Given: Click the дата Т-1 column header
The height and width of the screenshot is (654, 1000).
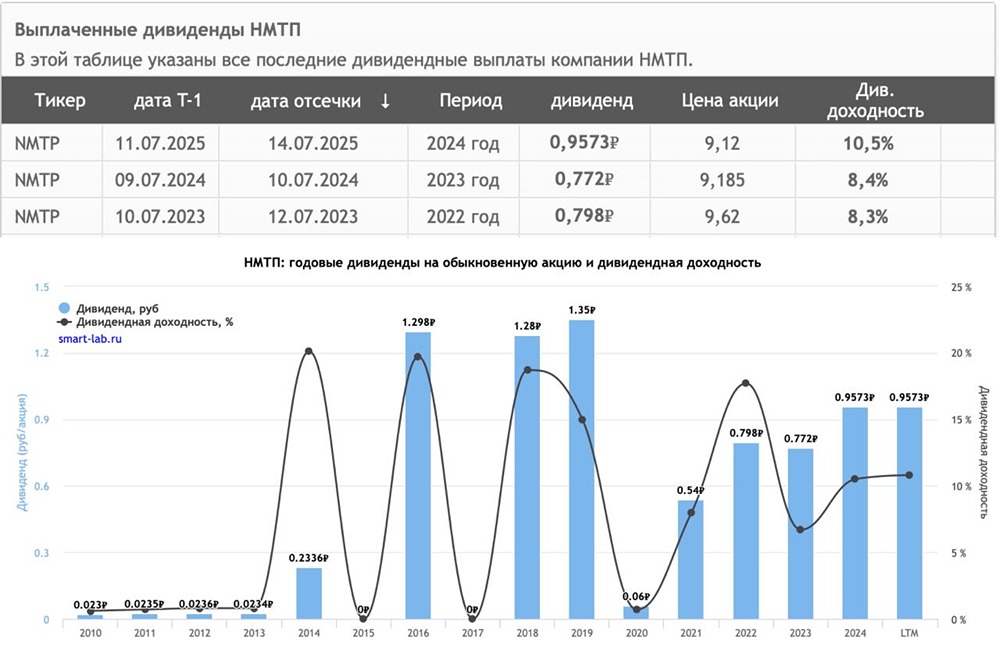Looking at the screenshot, I should tap(168, 100).
